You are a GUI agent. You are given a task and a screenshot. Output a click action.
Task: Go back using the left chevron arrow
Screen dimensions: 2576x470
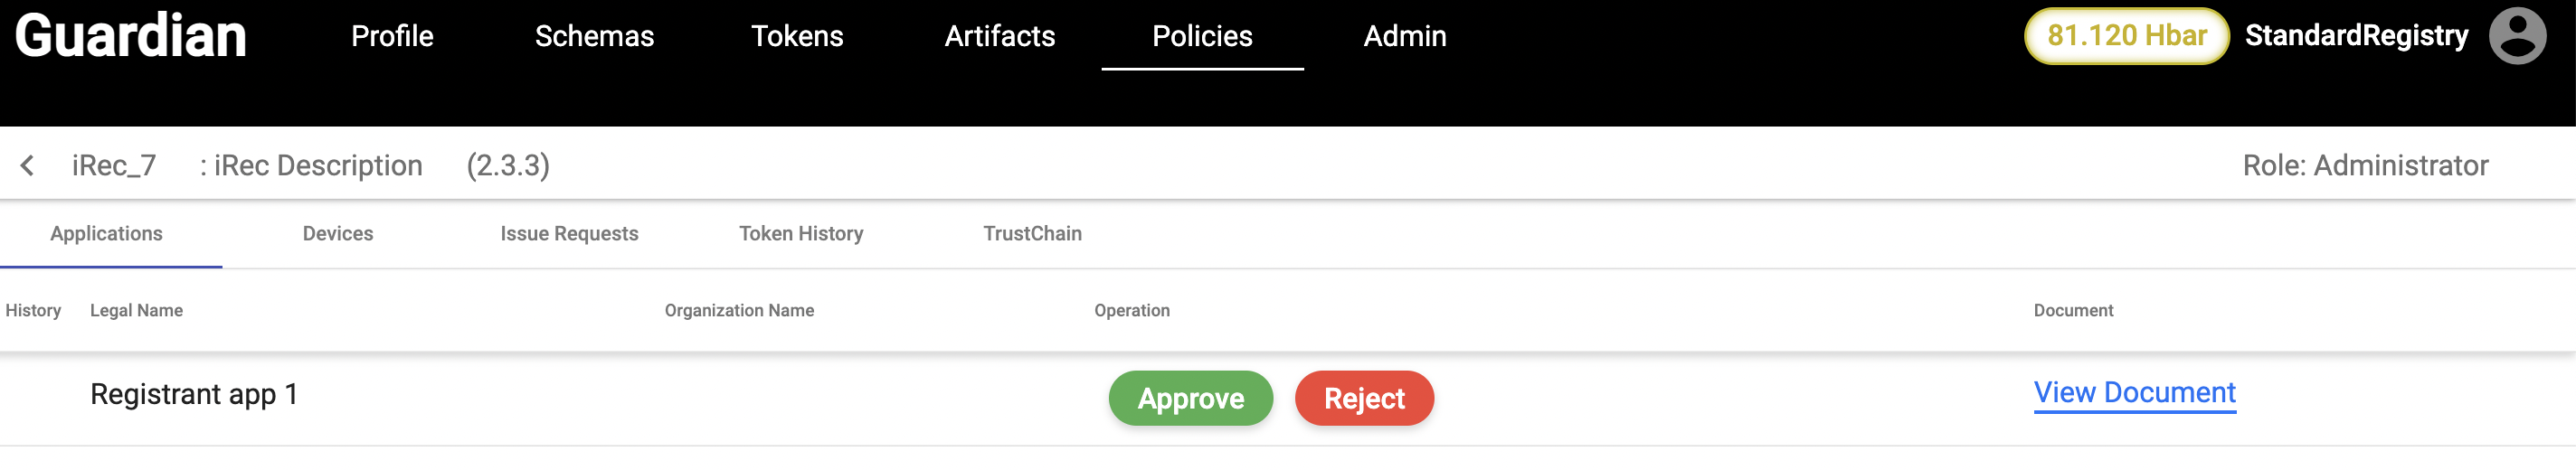(x=28, y=165)
